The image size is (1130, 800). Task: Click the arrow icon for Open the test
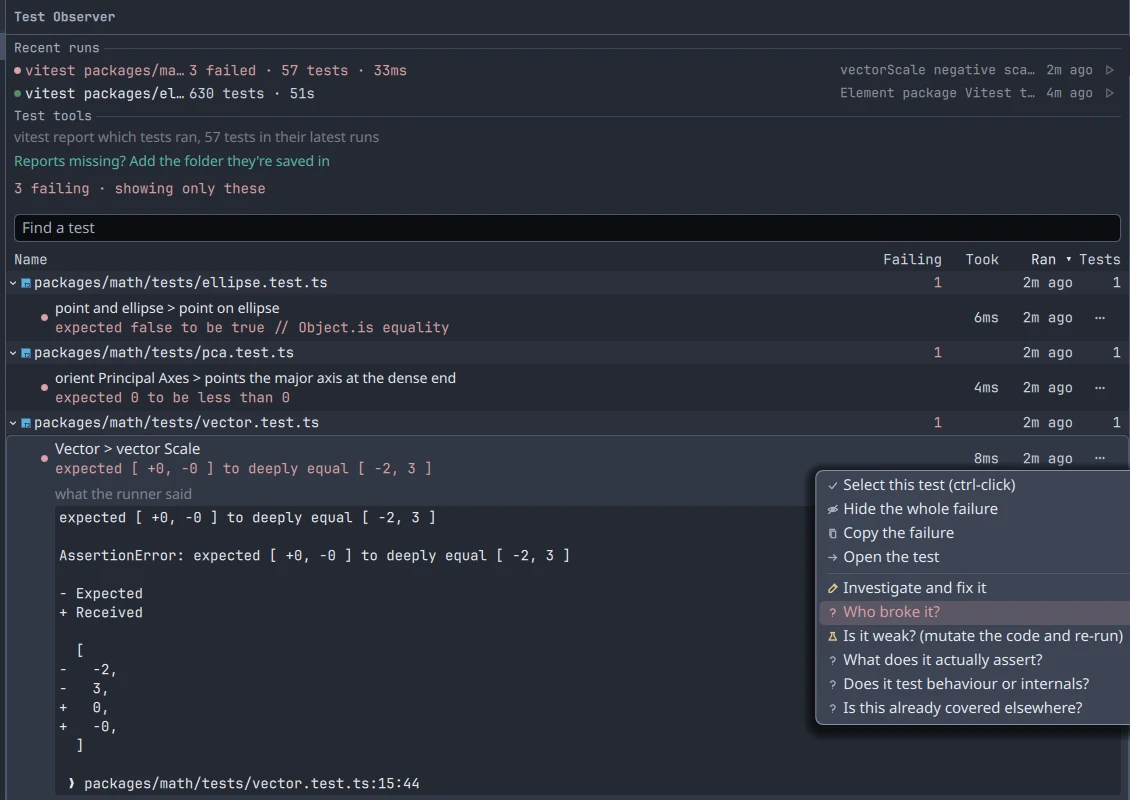click(832, 557)
